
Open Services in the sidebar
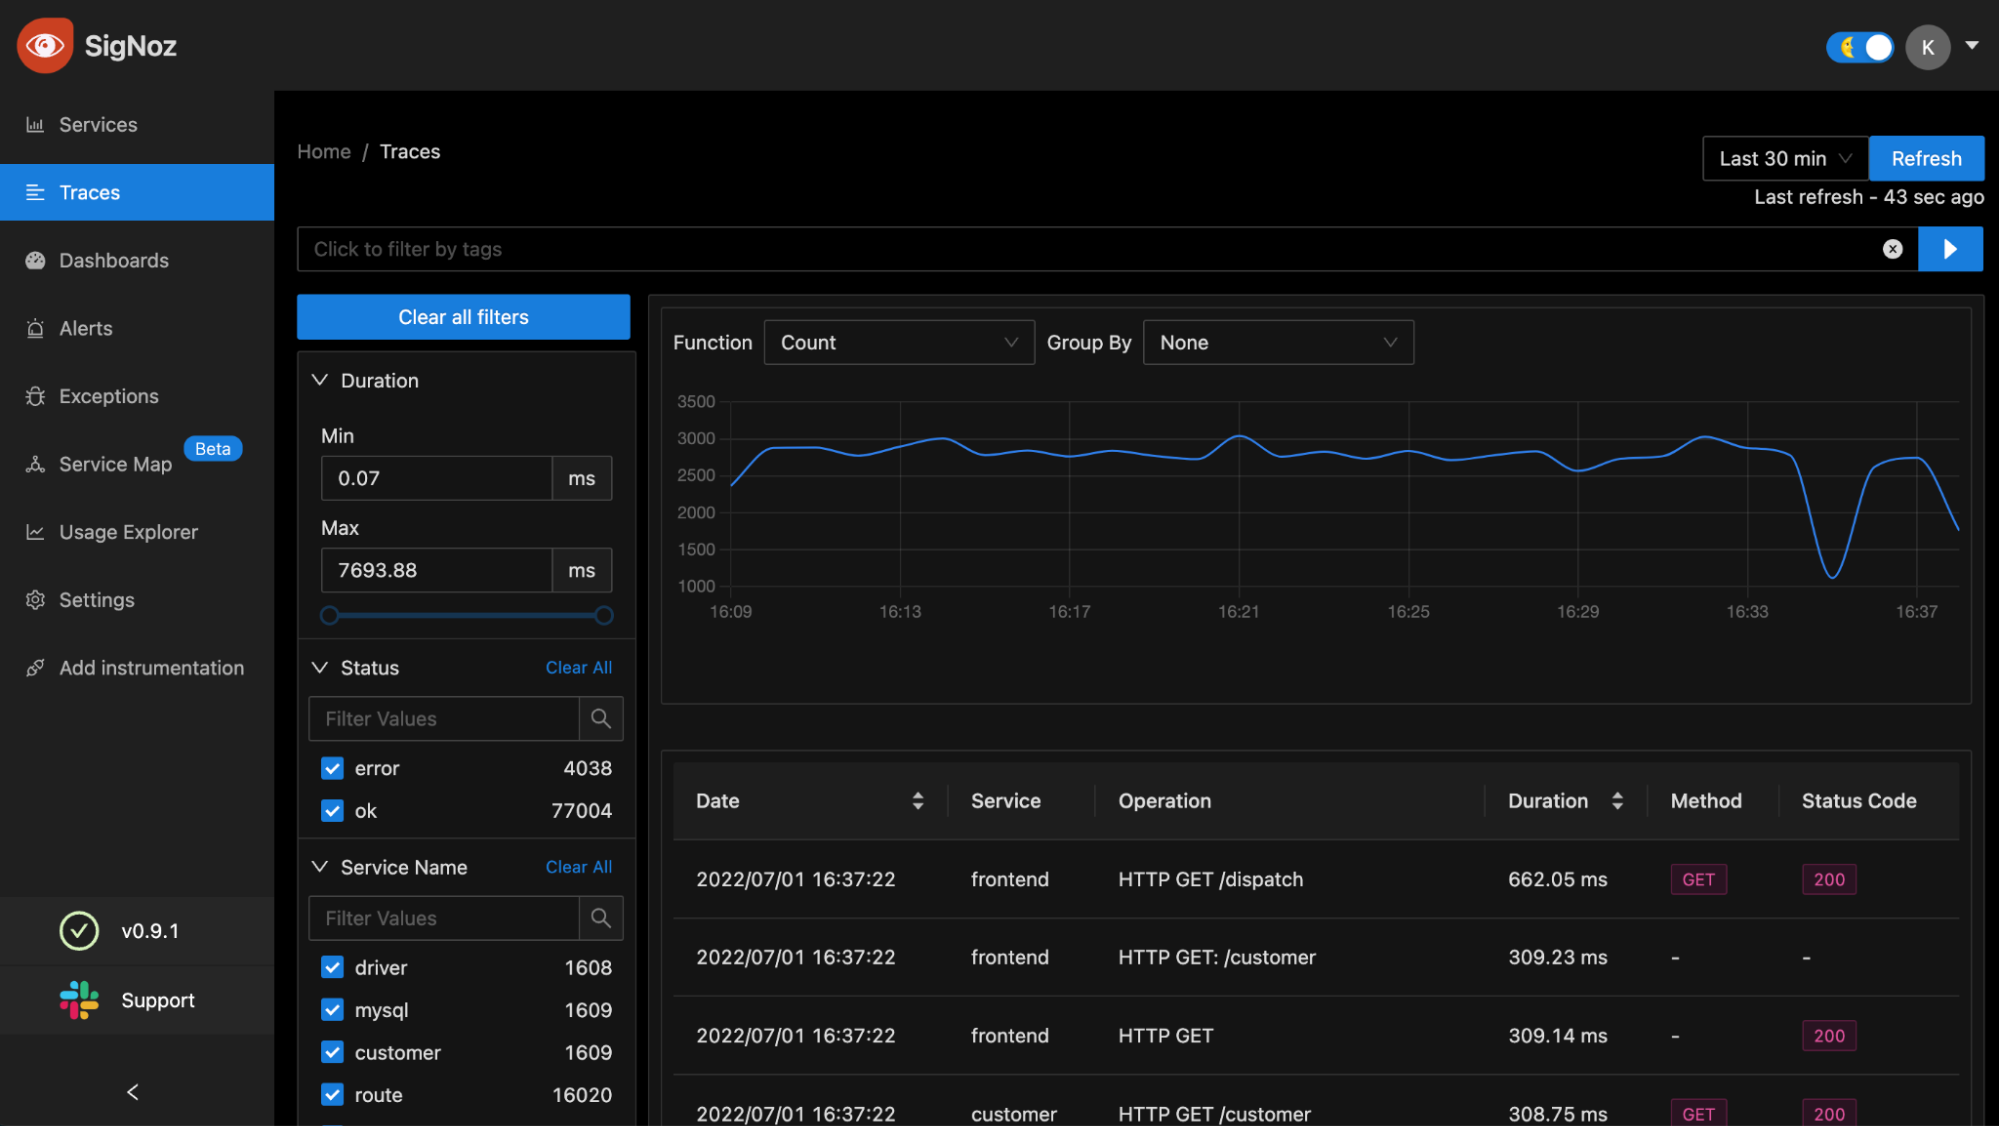coord(137,125)
